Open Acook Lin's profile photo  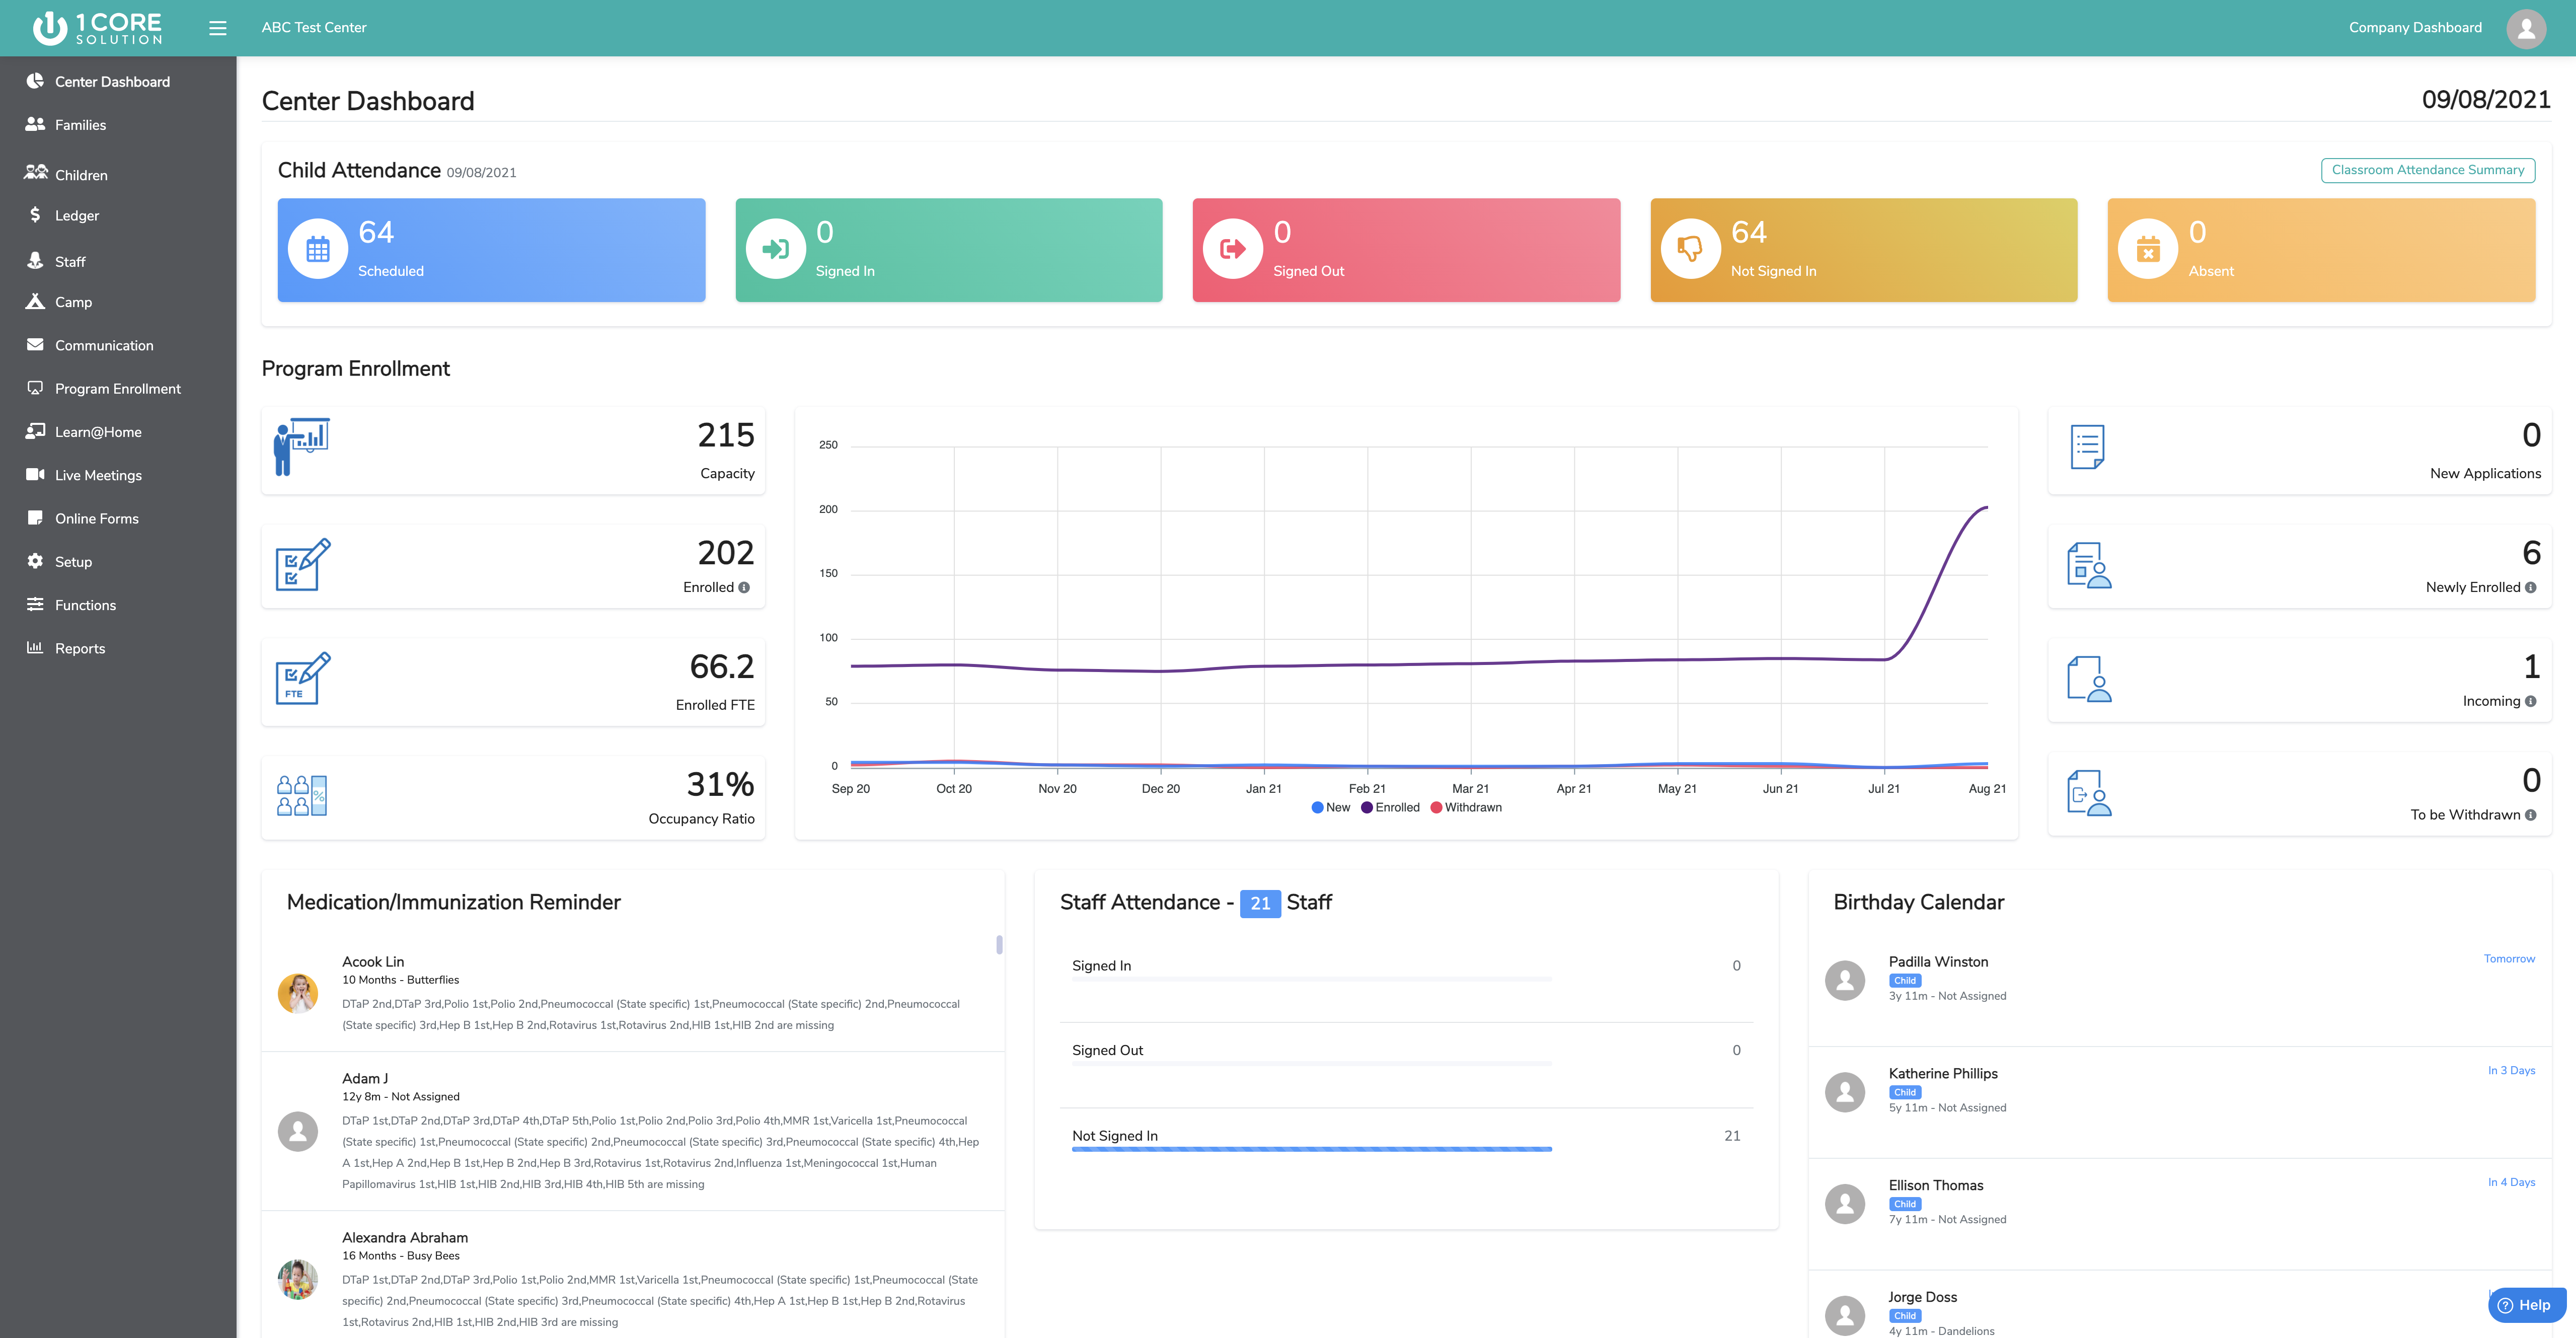click(x=297, y=993)
